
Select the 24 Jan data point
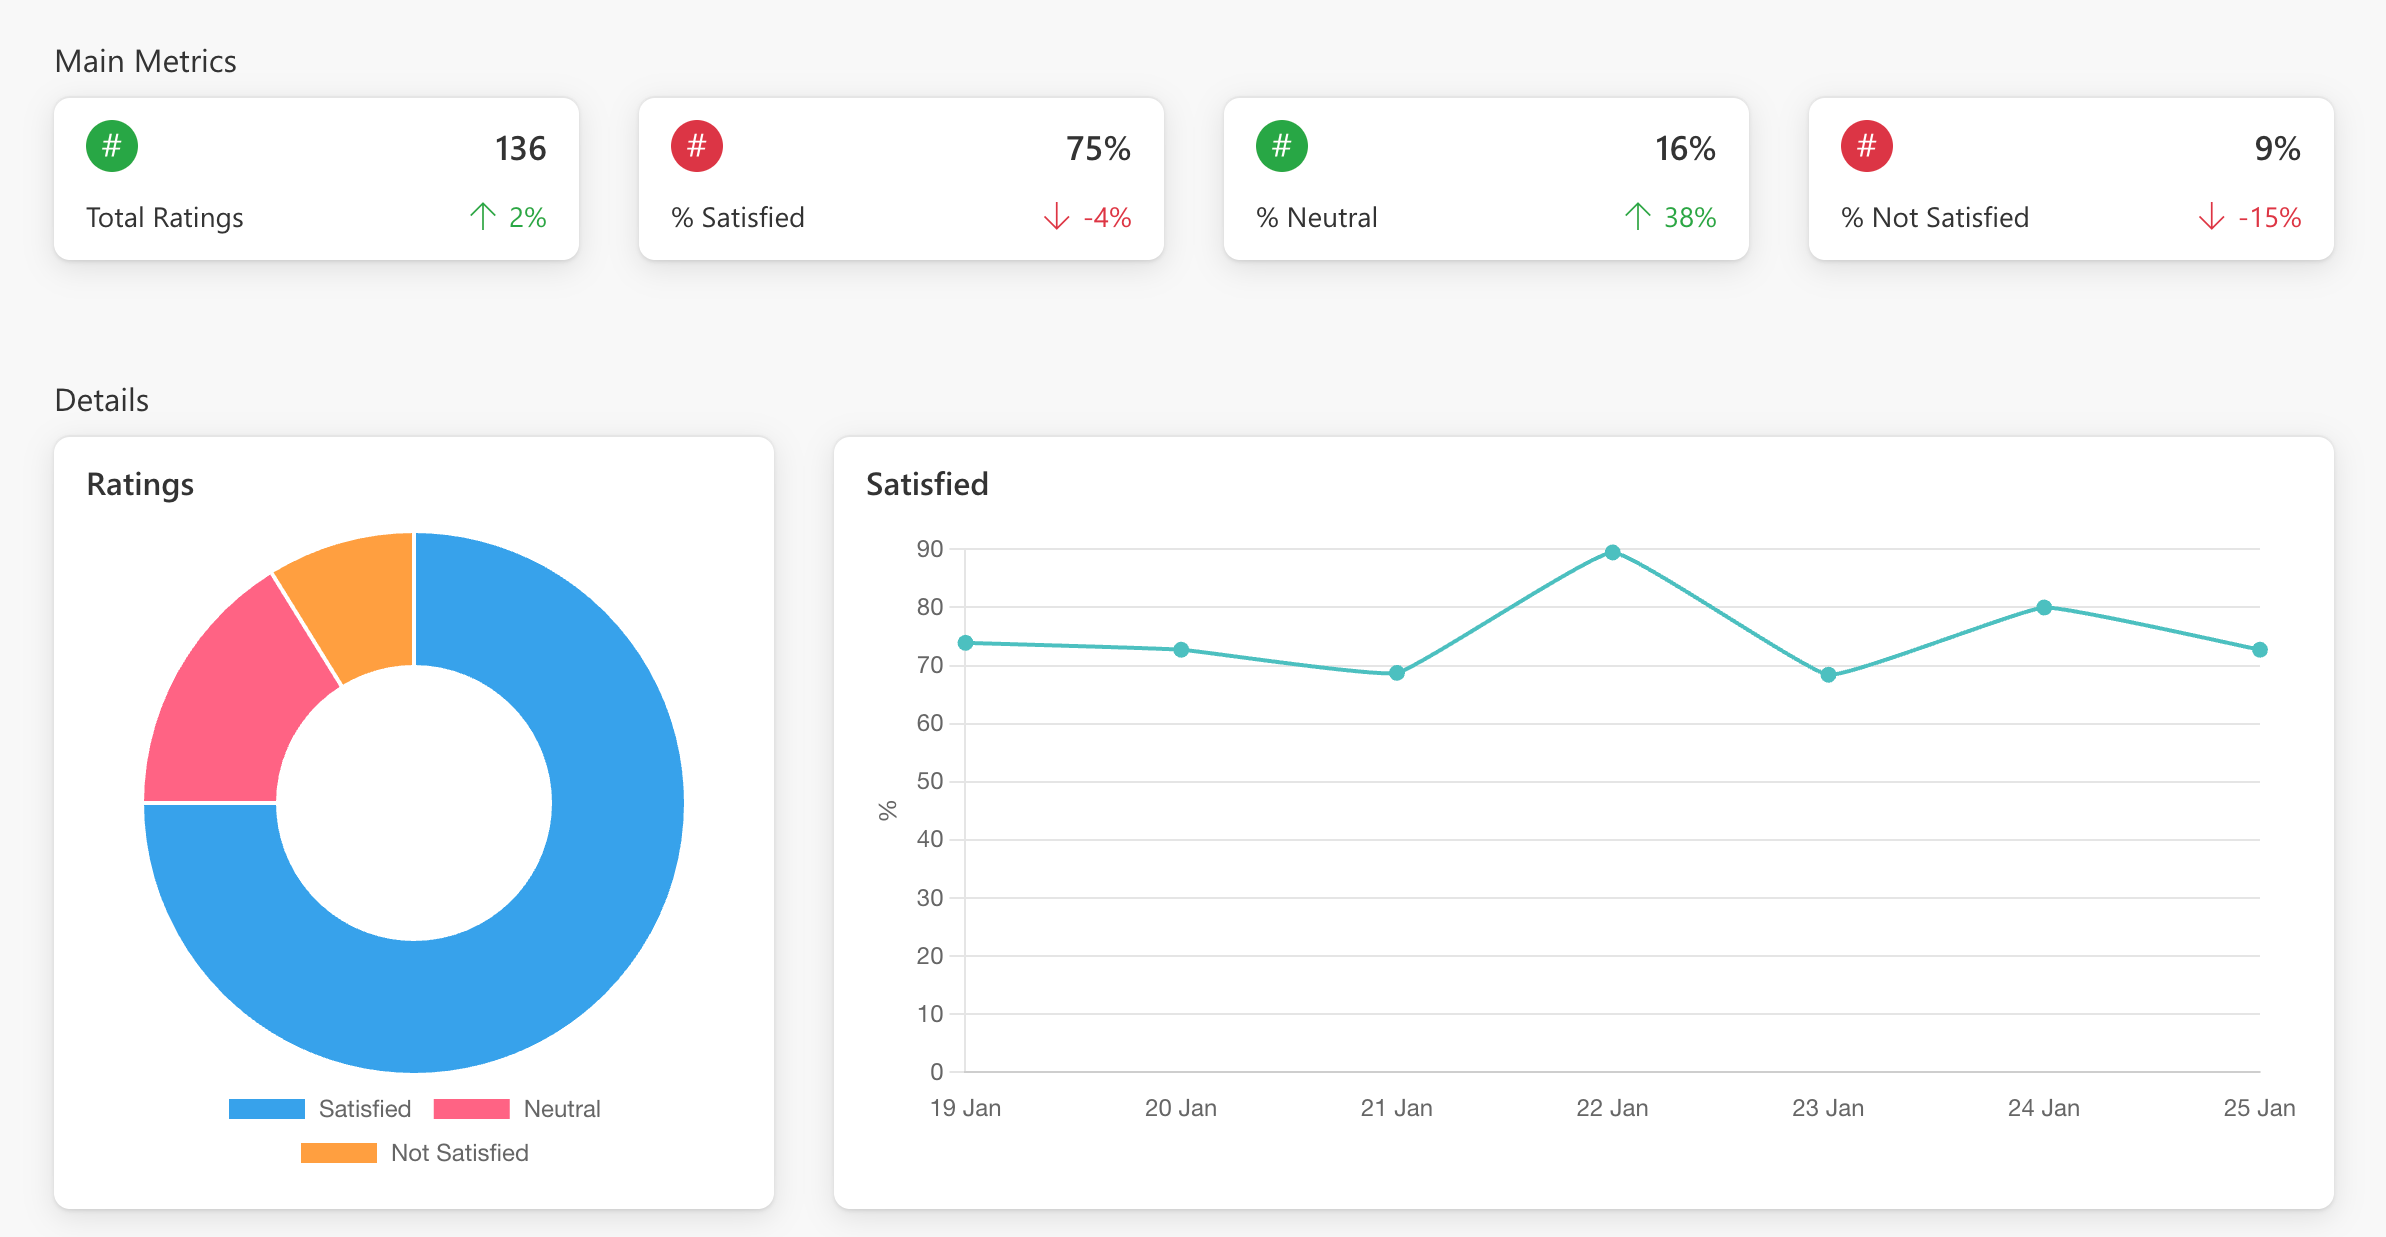tap(2044, 607)
